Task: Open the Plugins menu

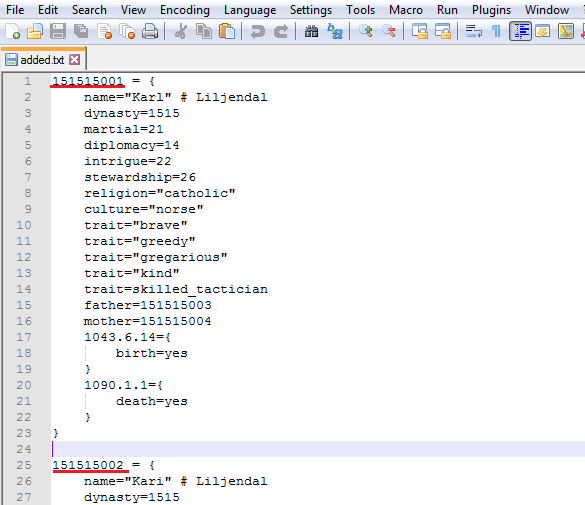Action: click(x=491, y=10)
